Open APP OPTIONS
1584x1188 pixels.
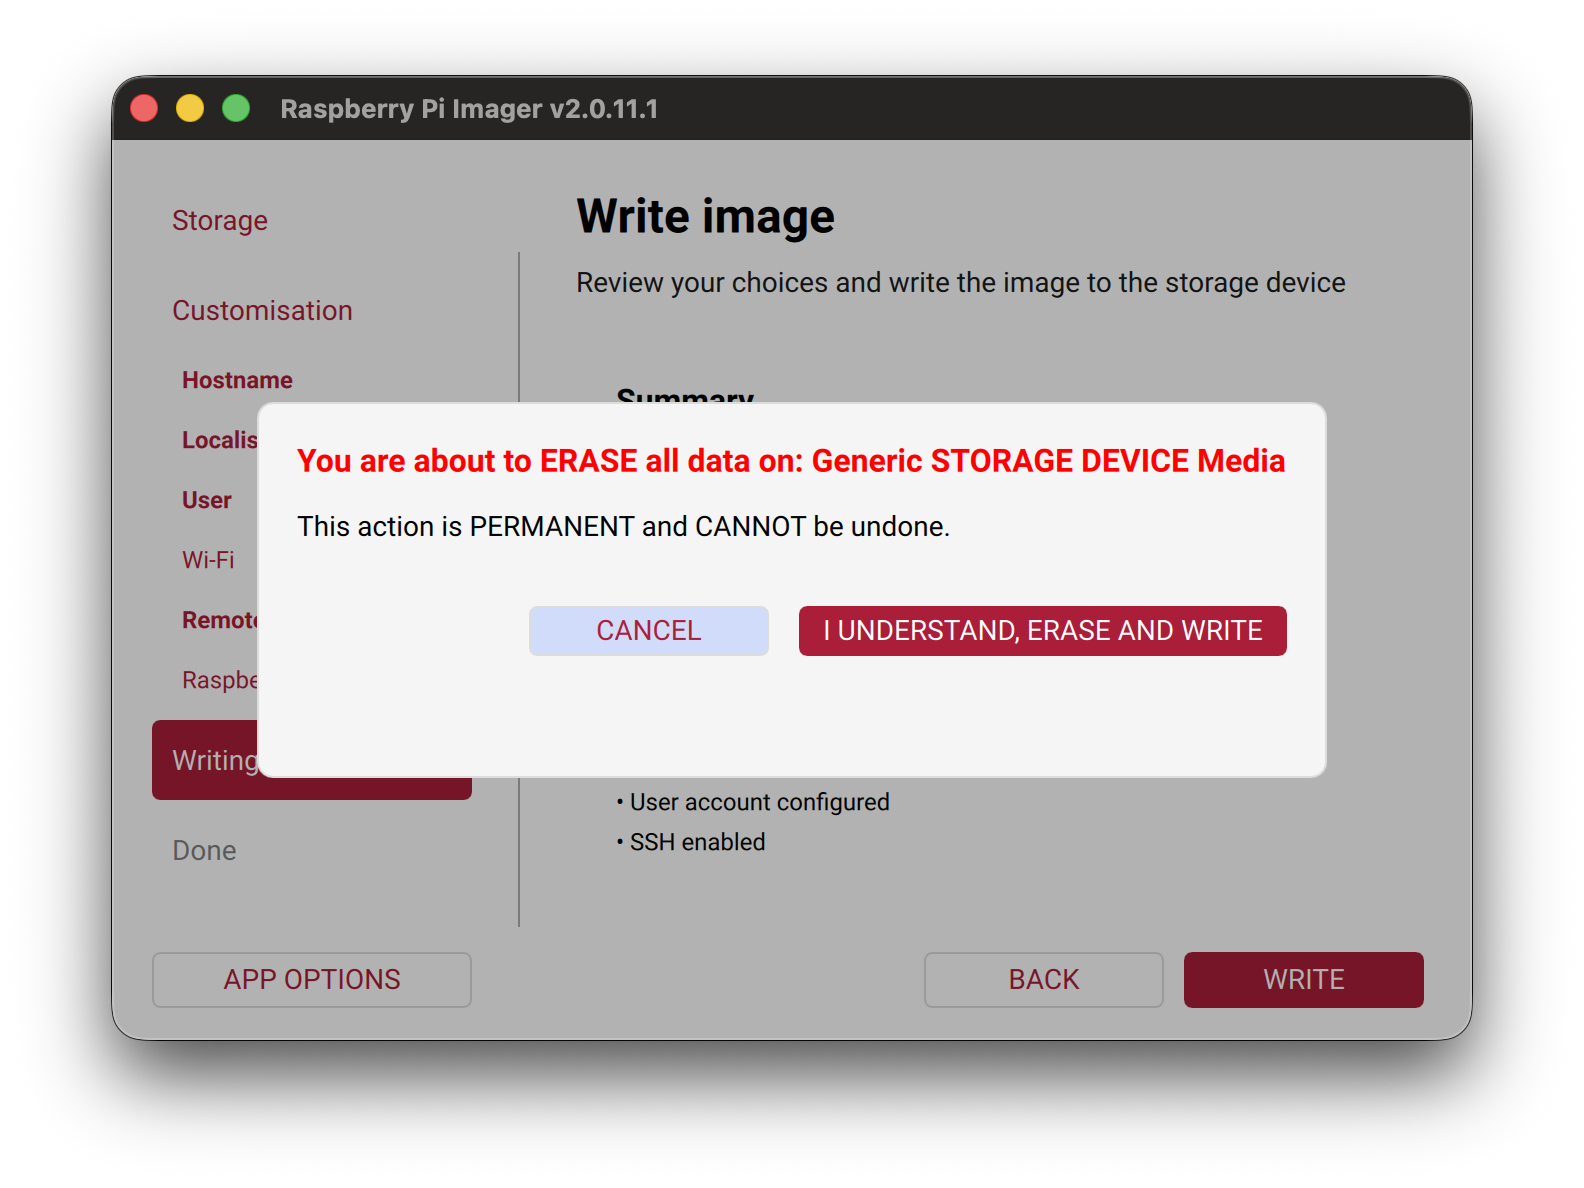(312, 980)
